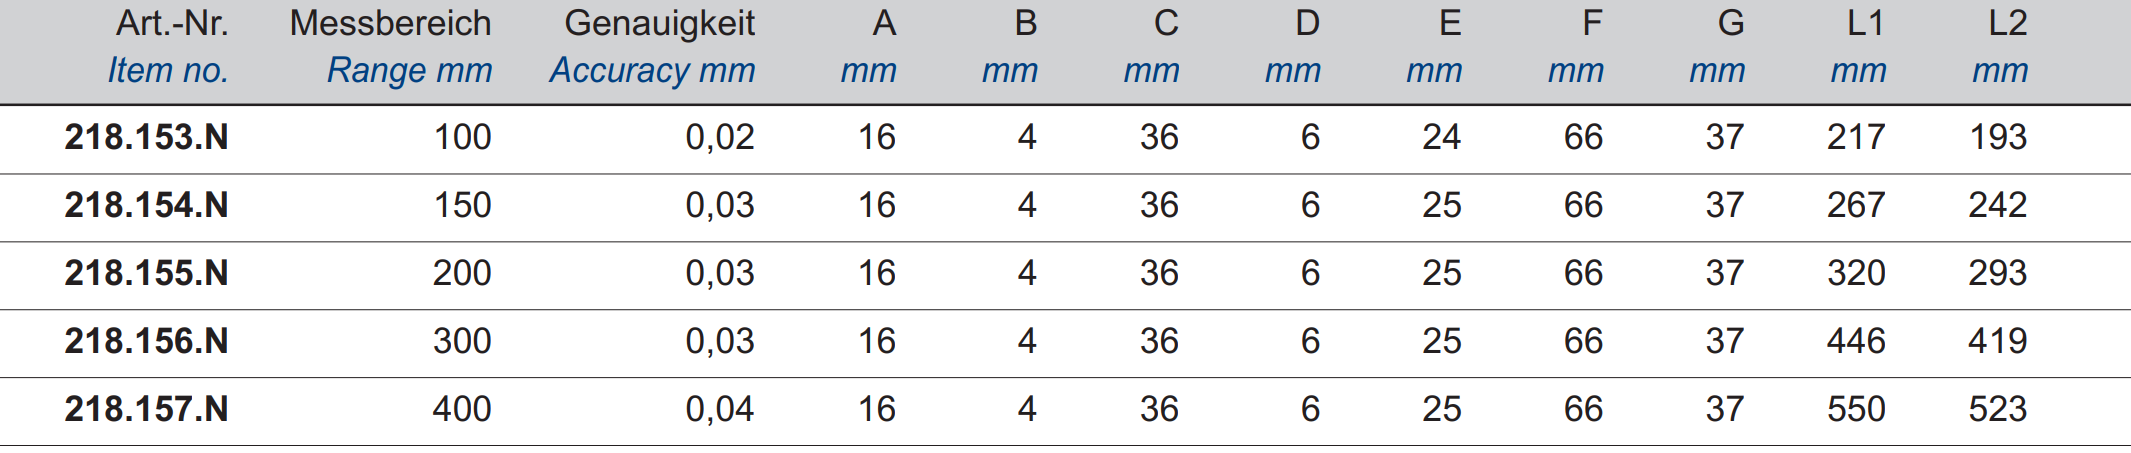Select item number 218.156.N
The width and height of the screenshot is (2131, 453).
point(147,341)
